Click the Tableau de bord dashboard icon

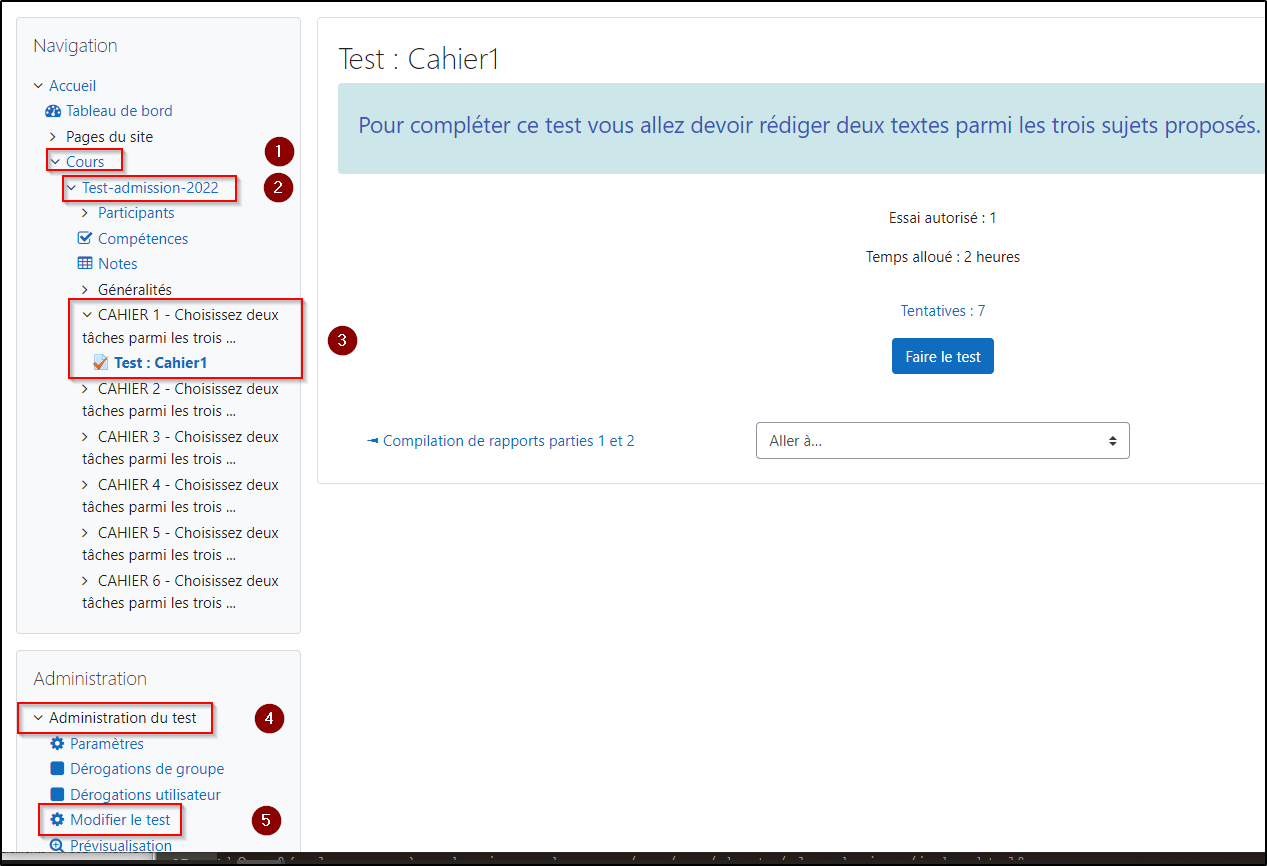click(x=54, y=111)
